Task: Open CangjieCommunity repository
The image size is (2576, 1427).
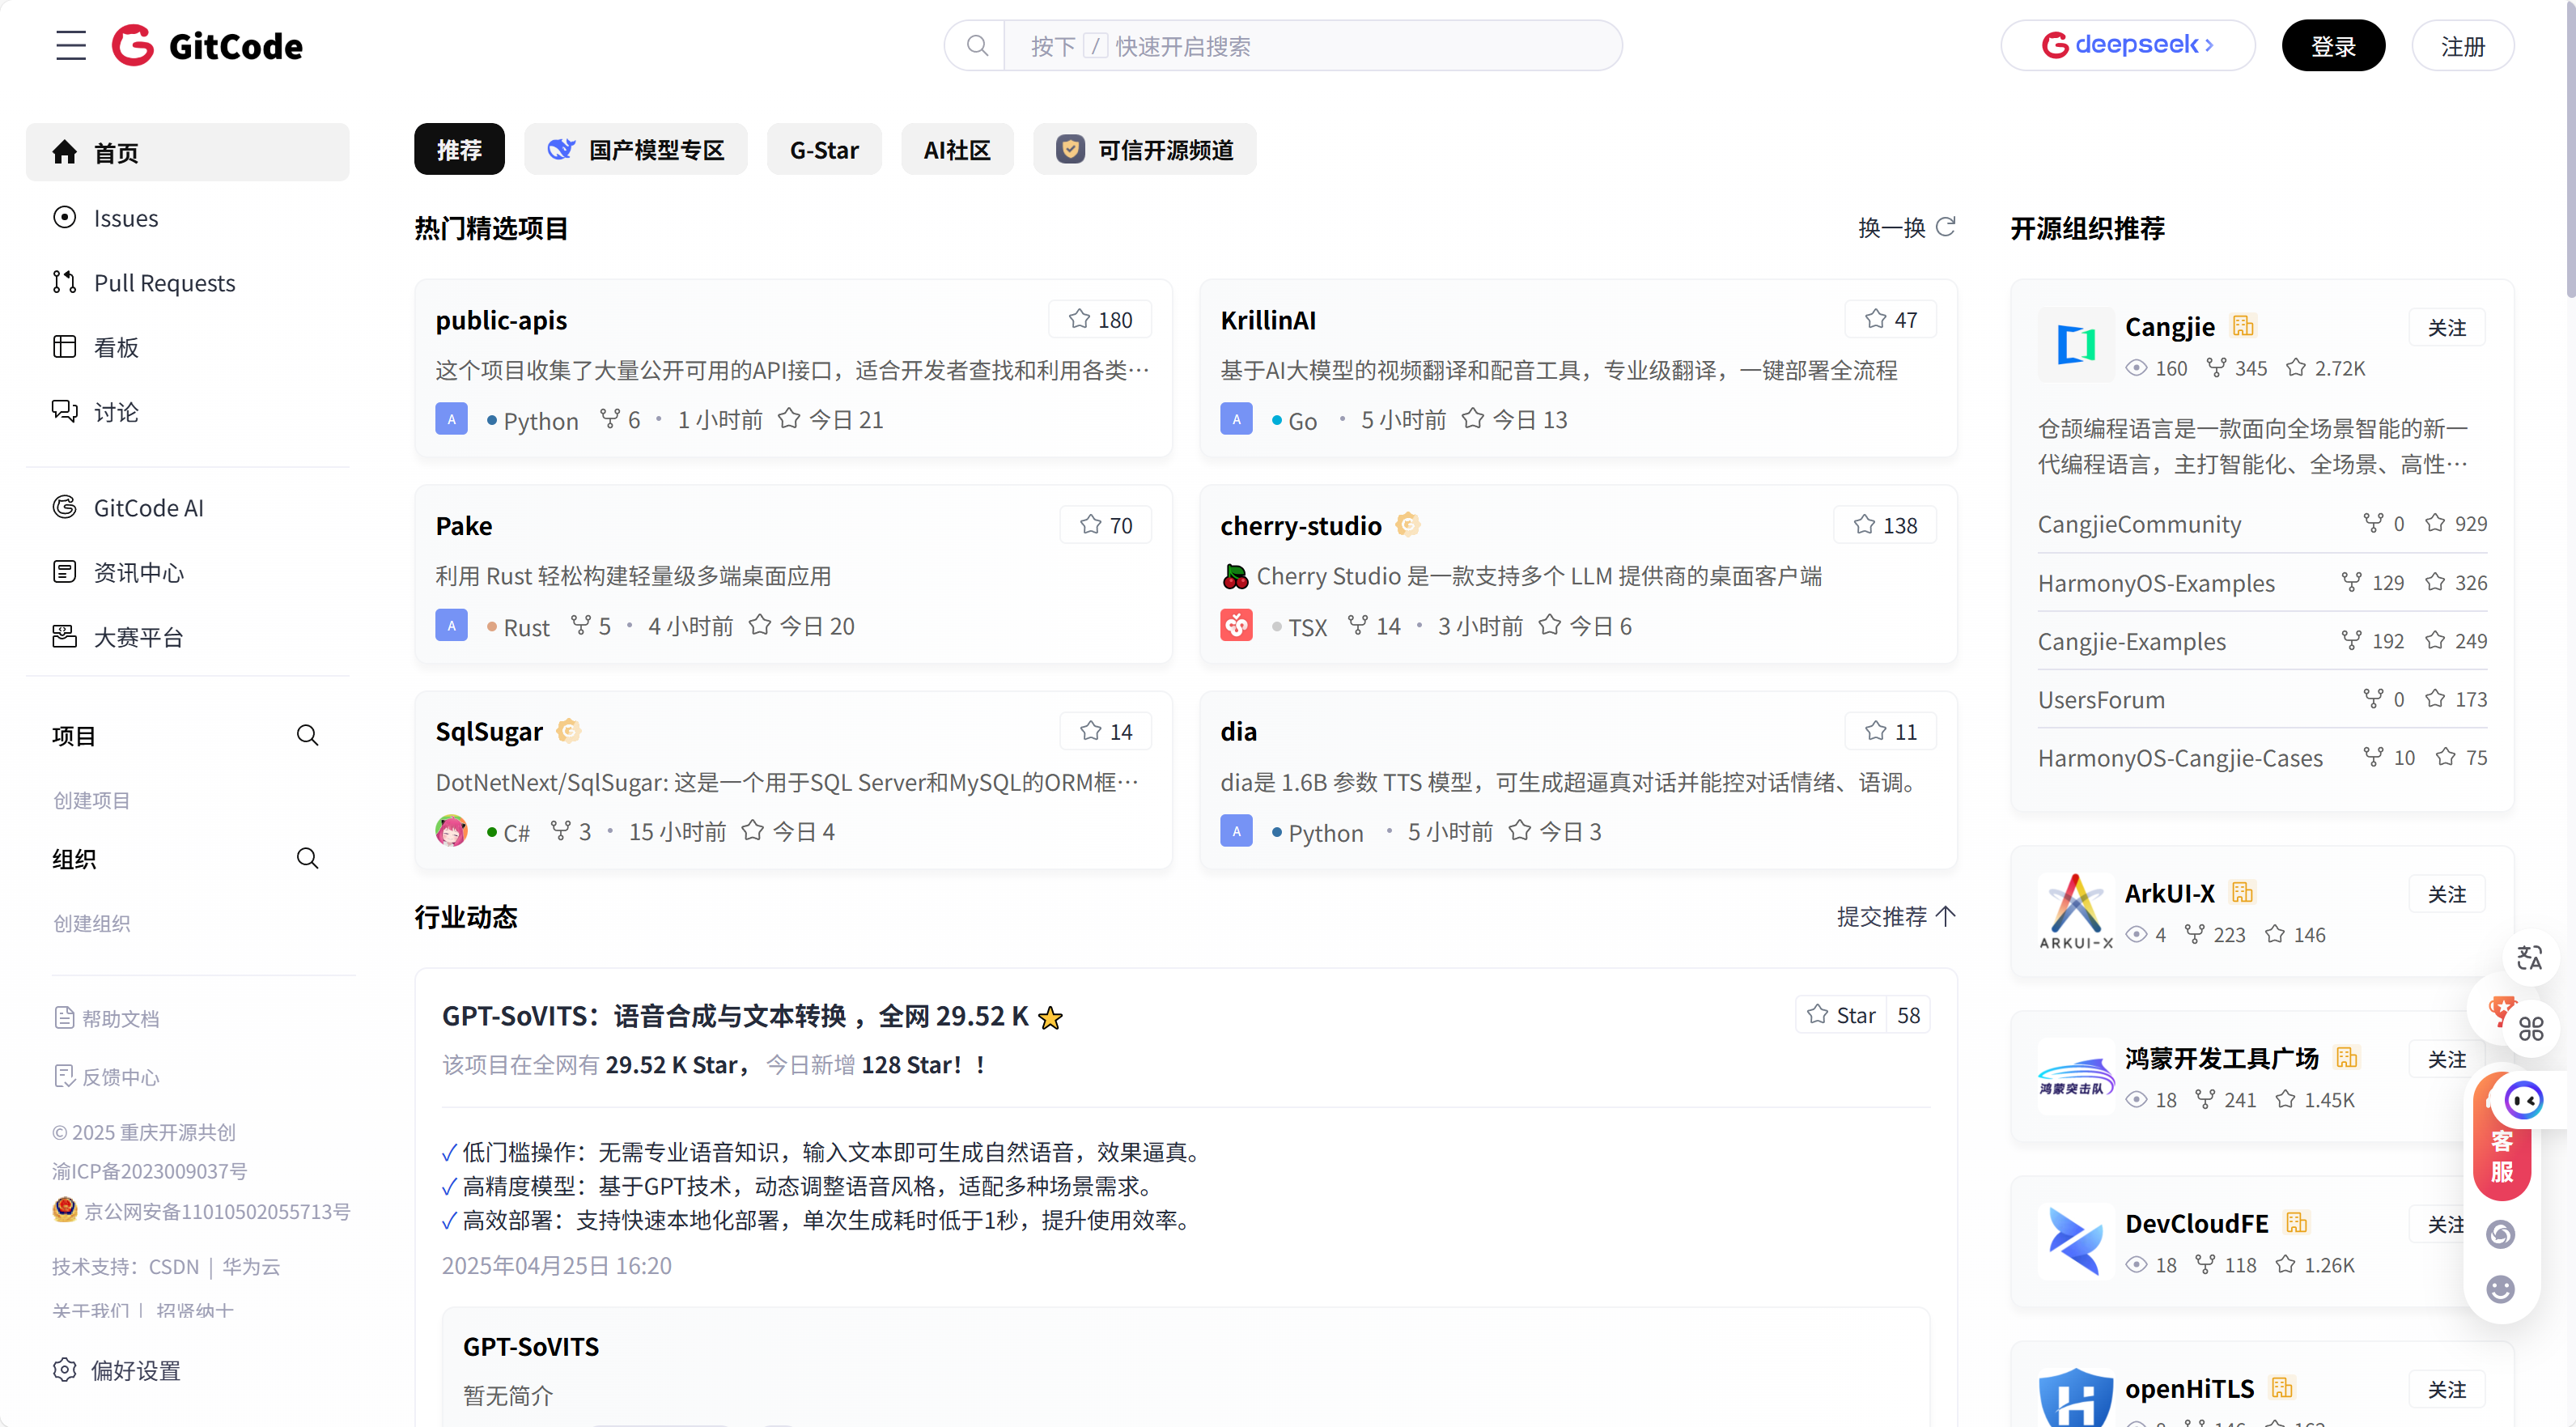Action: pos(2139,524)
